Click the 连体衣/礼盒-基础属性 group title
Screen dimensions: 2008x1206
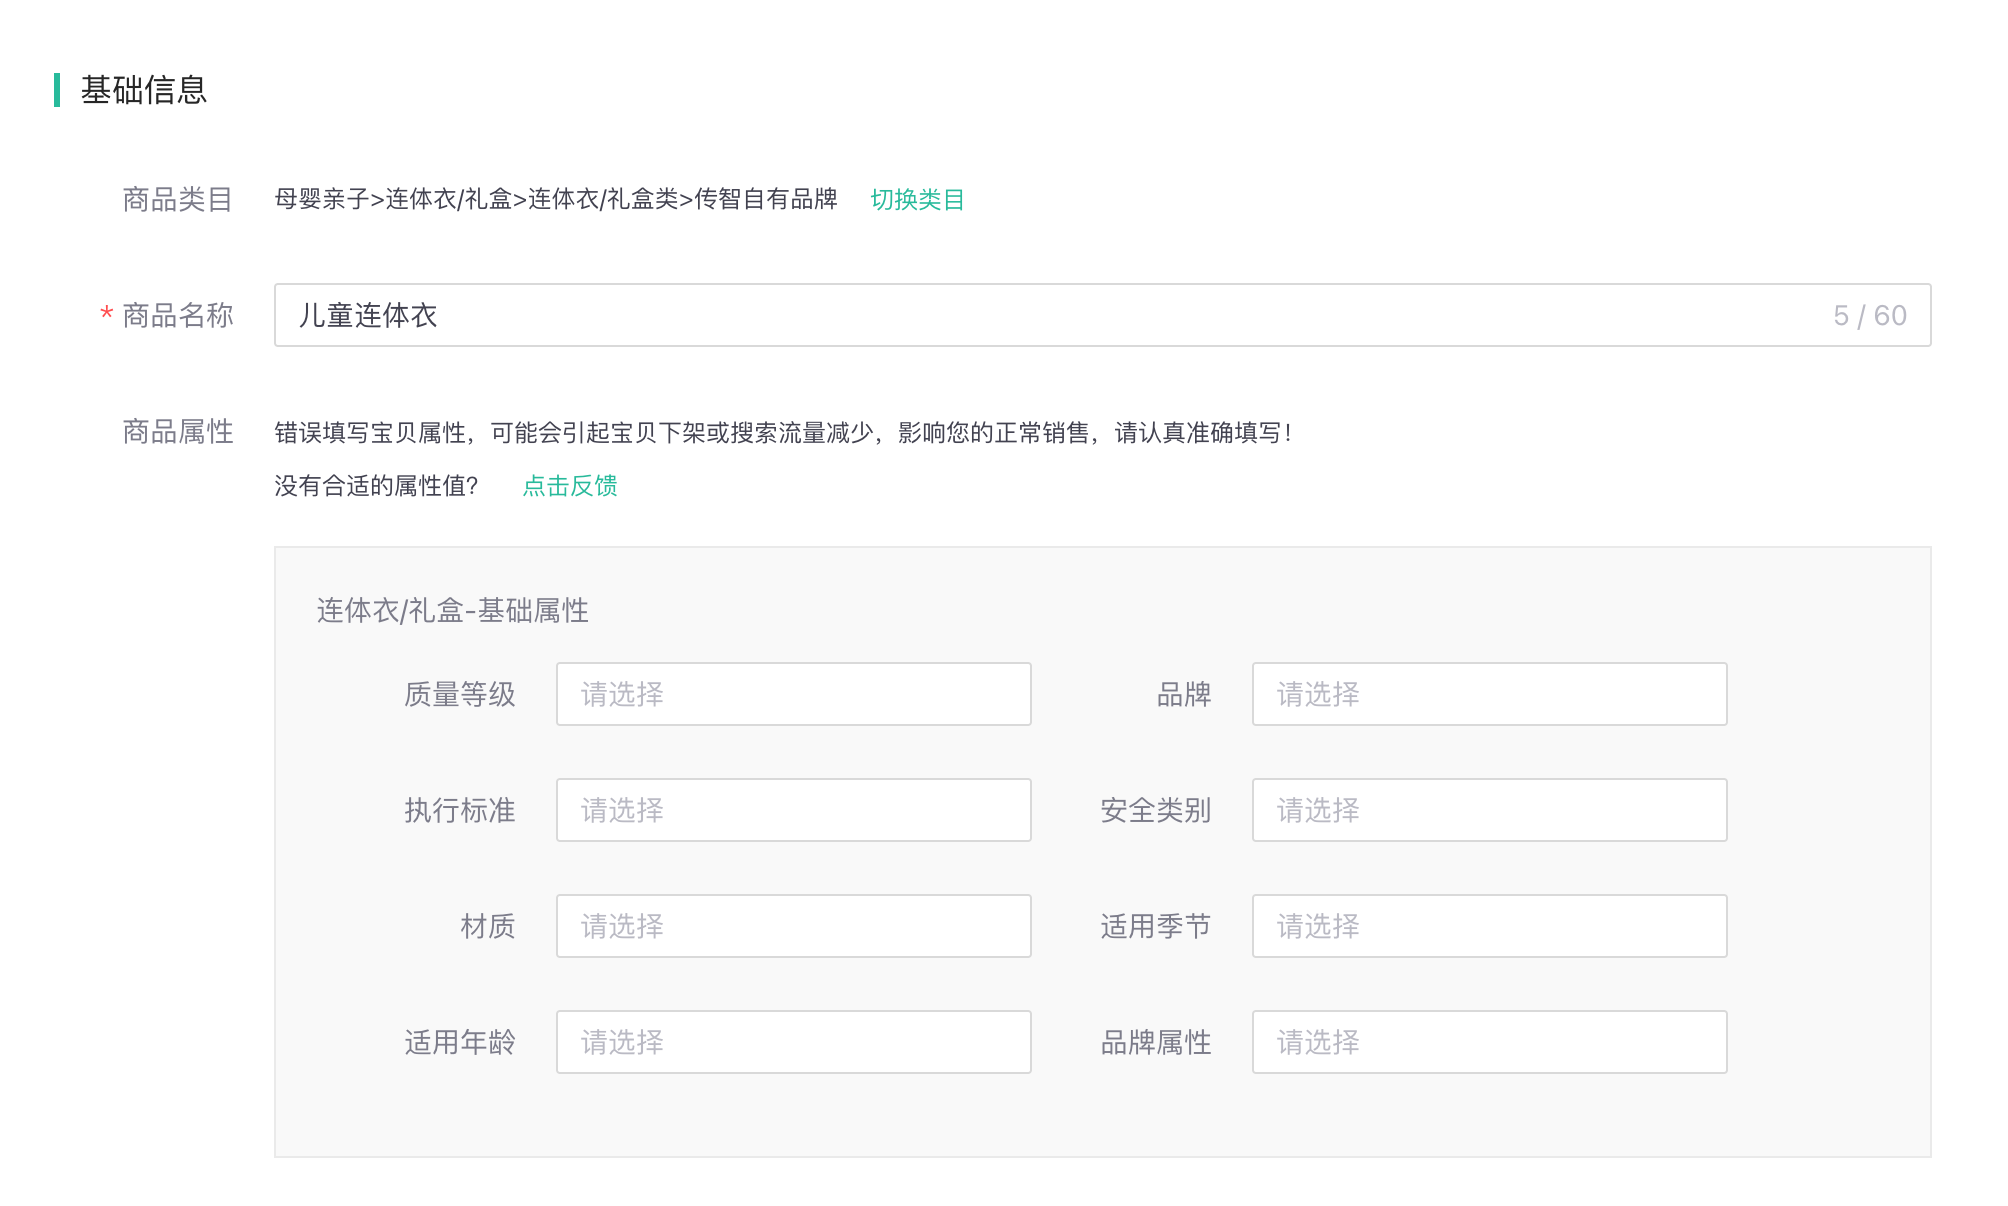[x=452, y=610]
